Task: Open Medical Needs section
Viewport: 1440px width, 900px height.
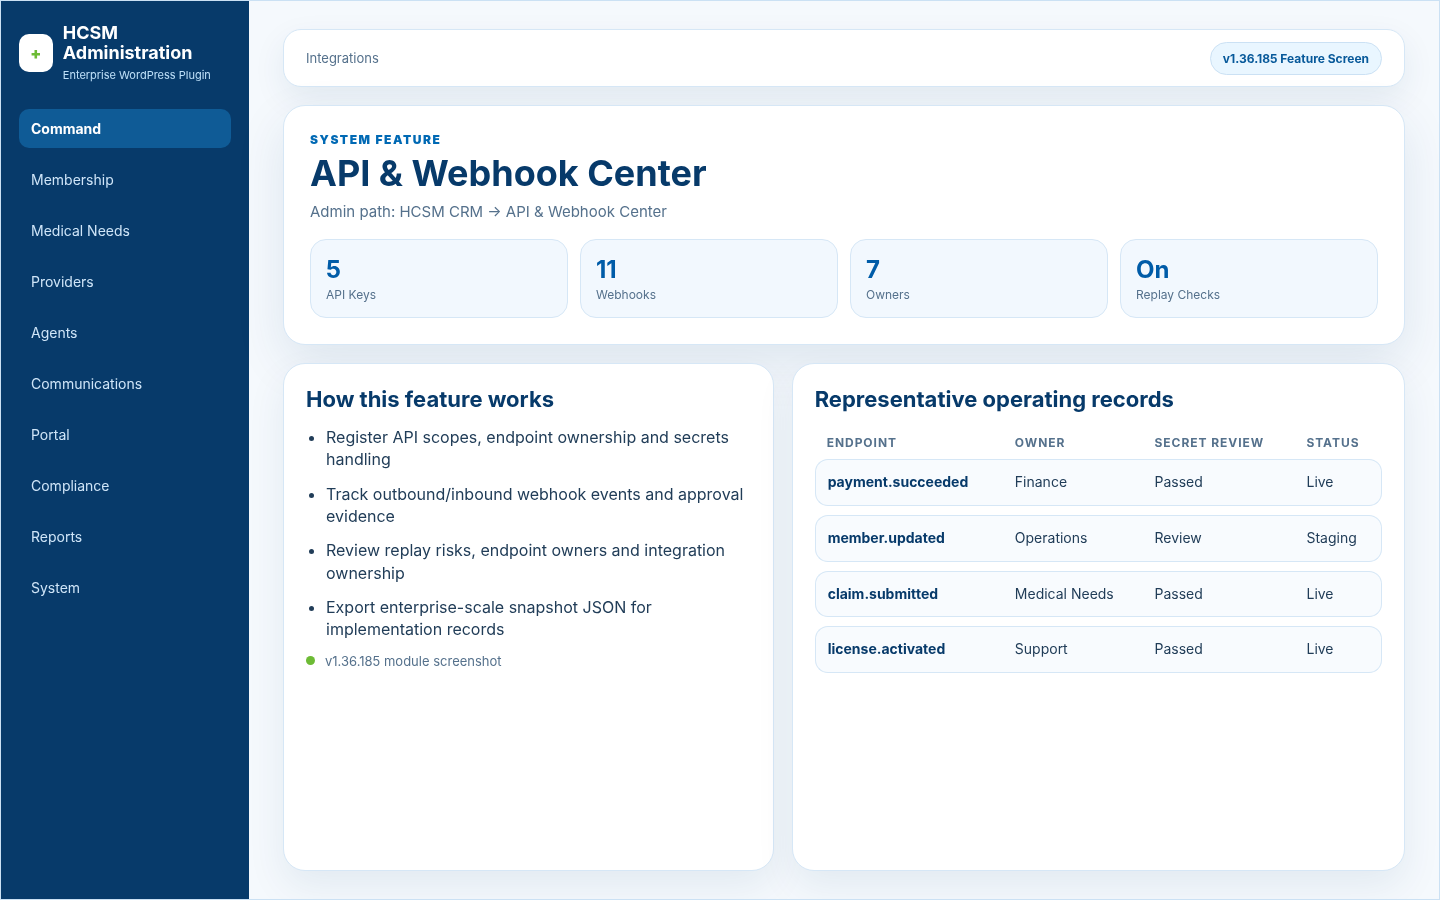Action: pos(125,231)
